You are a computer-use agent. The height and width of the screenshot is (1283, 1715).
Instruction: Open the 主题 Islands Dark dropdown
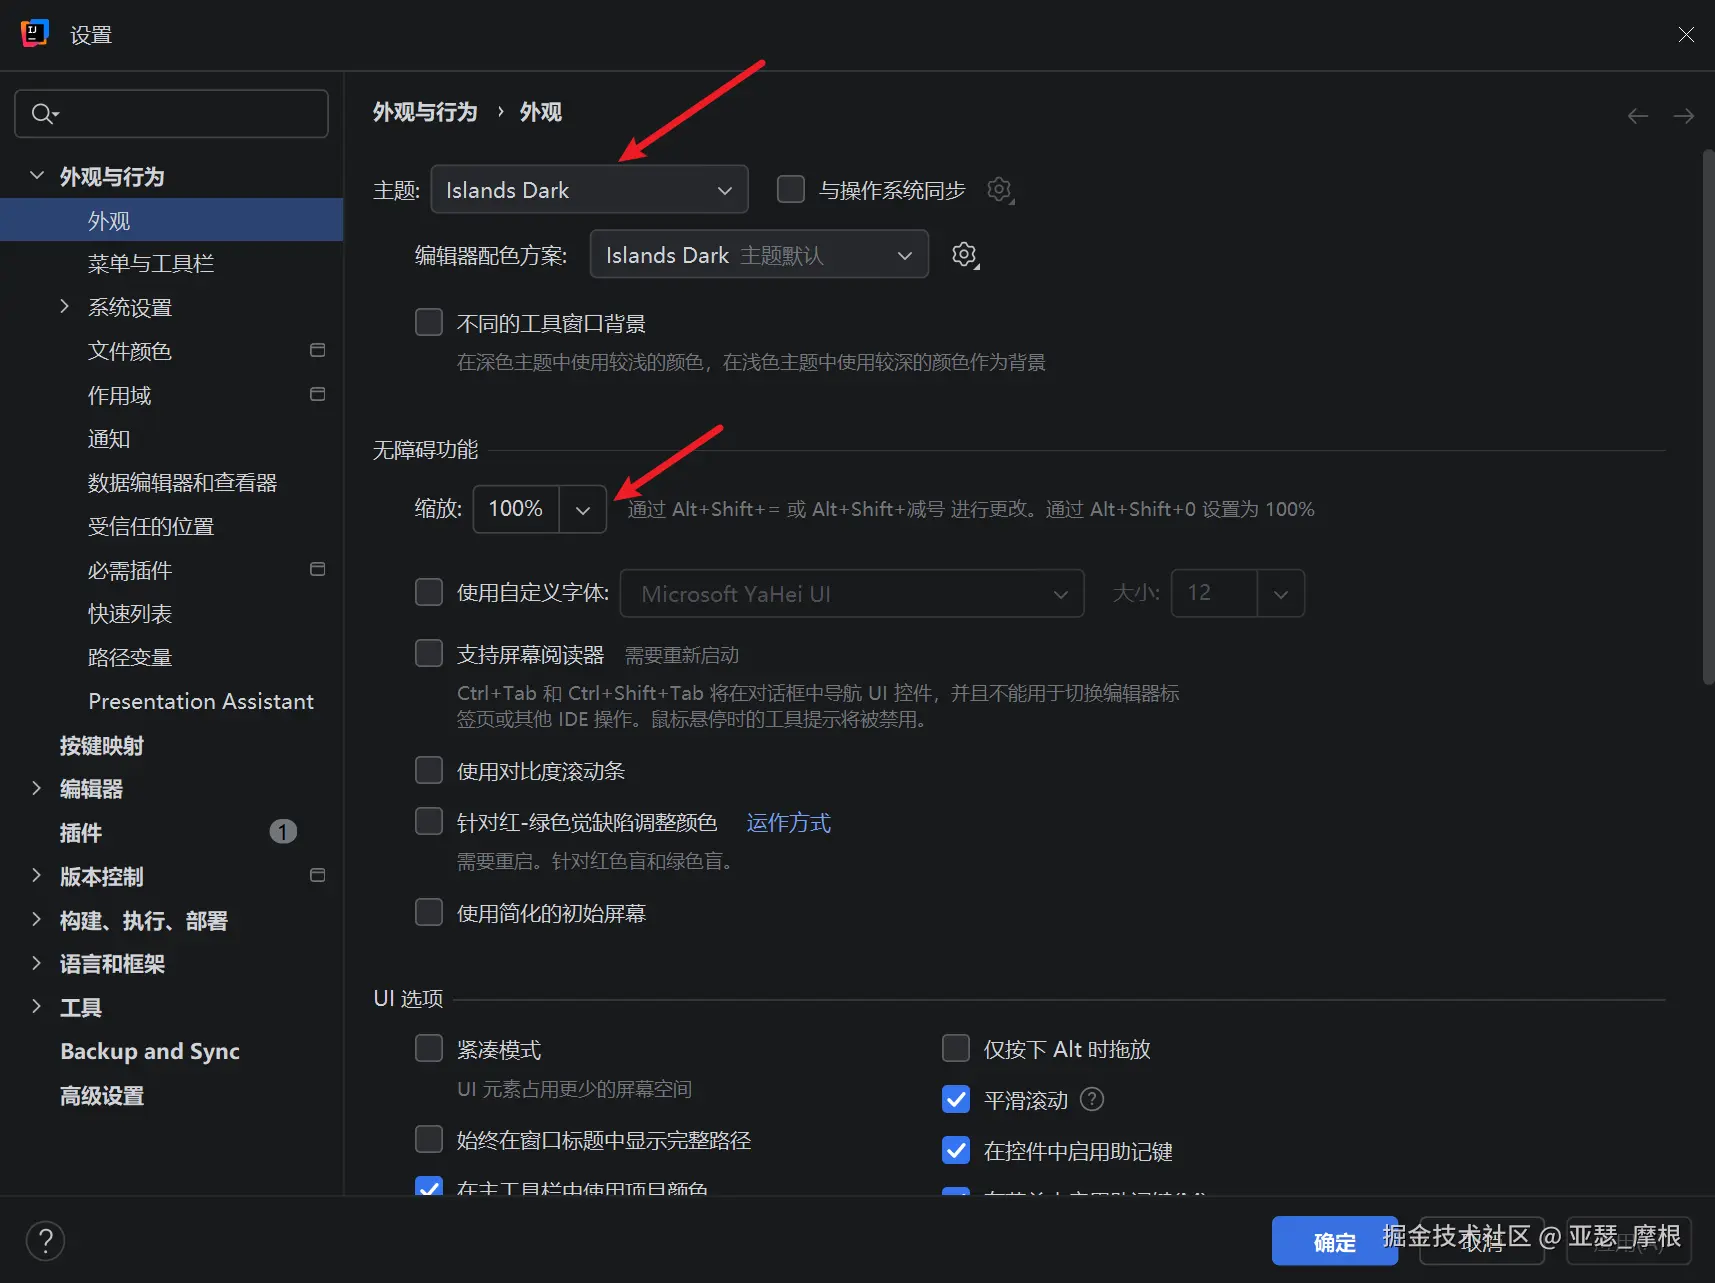pos(589,189)
